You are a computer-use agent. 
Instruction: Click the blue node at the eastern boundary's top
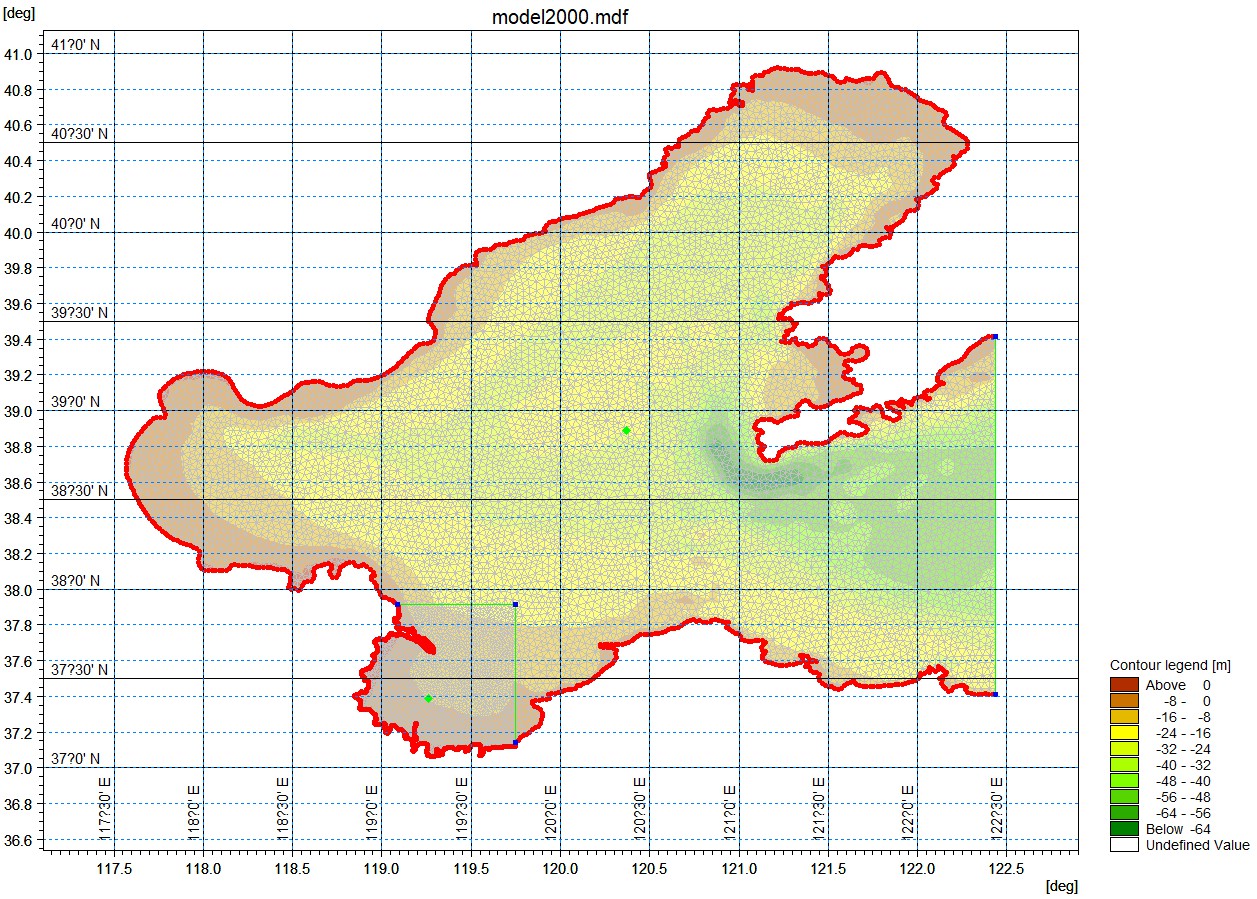(x=995, y=337)
